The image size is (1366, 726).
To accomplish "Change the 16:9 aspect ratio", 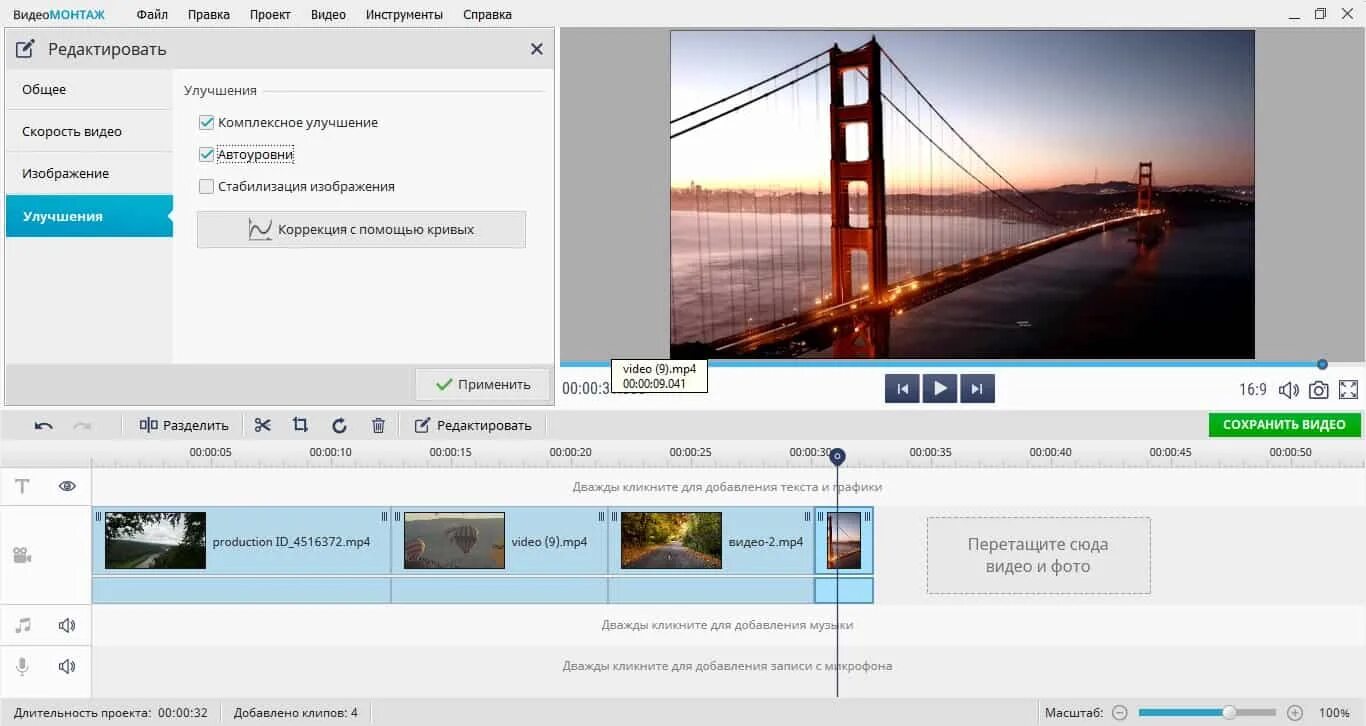I will click(x=1253, y=390).
